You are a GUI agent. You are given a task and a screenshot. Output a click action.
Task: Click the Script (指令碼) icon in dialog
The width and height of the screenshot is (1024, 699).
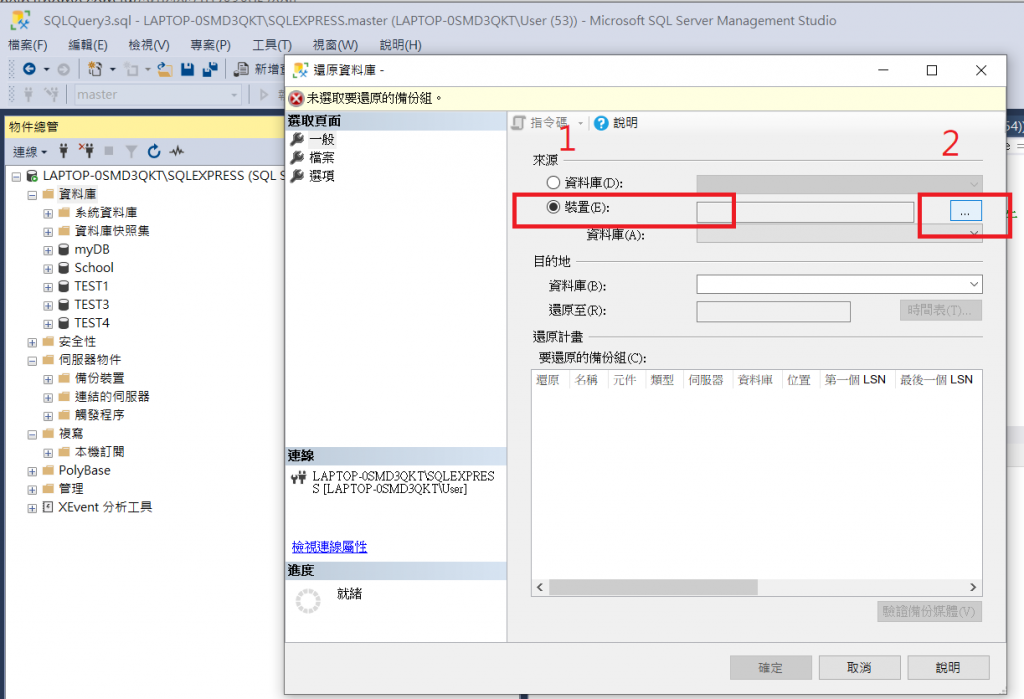pyautogui.click(x=519, y=123)
